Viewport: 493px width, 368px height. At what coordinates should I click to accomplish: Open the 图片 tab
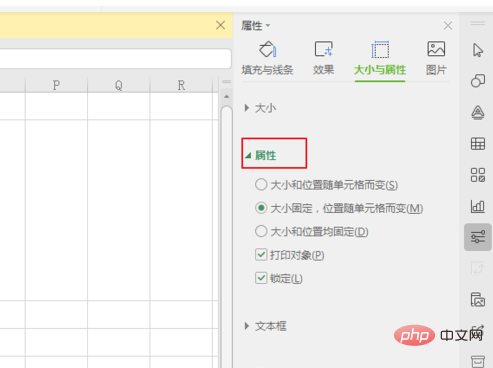[x=436, y=58]
